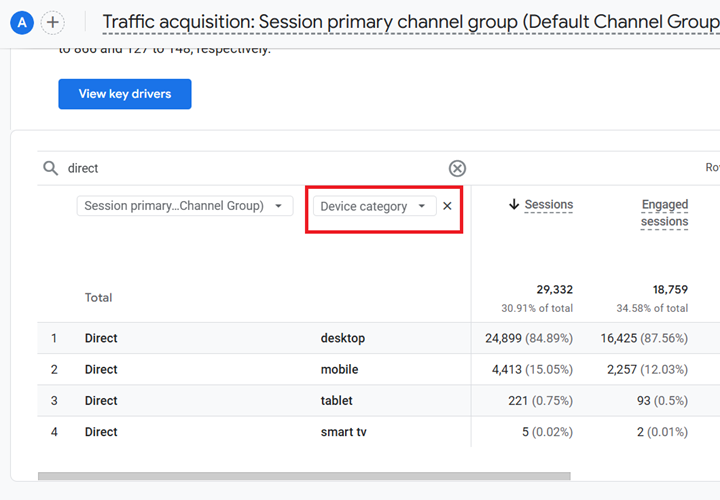Select the Direct tablet row
The height and width of the screenshot is (500, 720).
[x=100, y=400]
